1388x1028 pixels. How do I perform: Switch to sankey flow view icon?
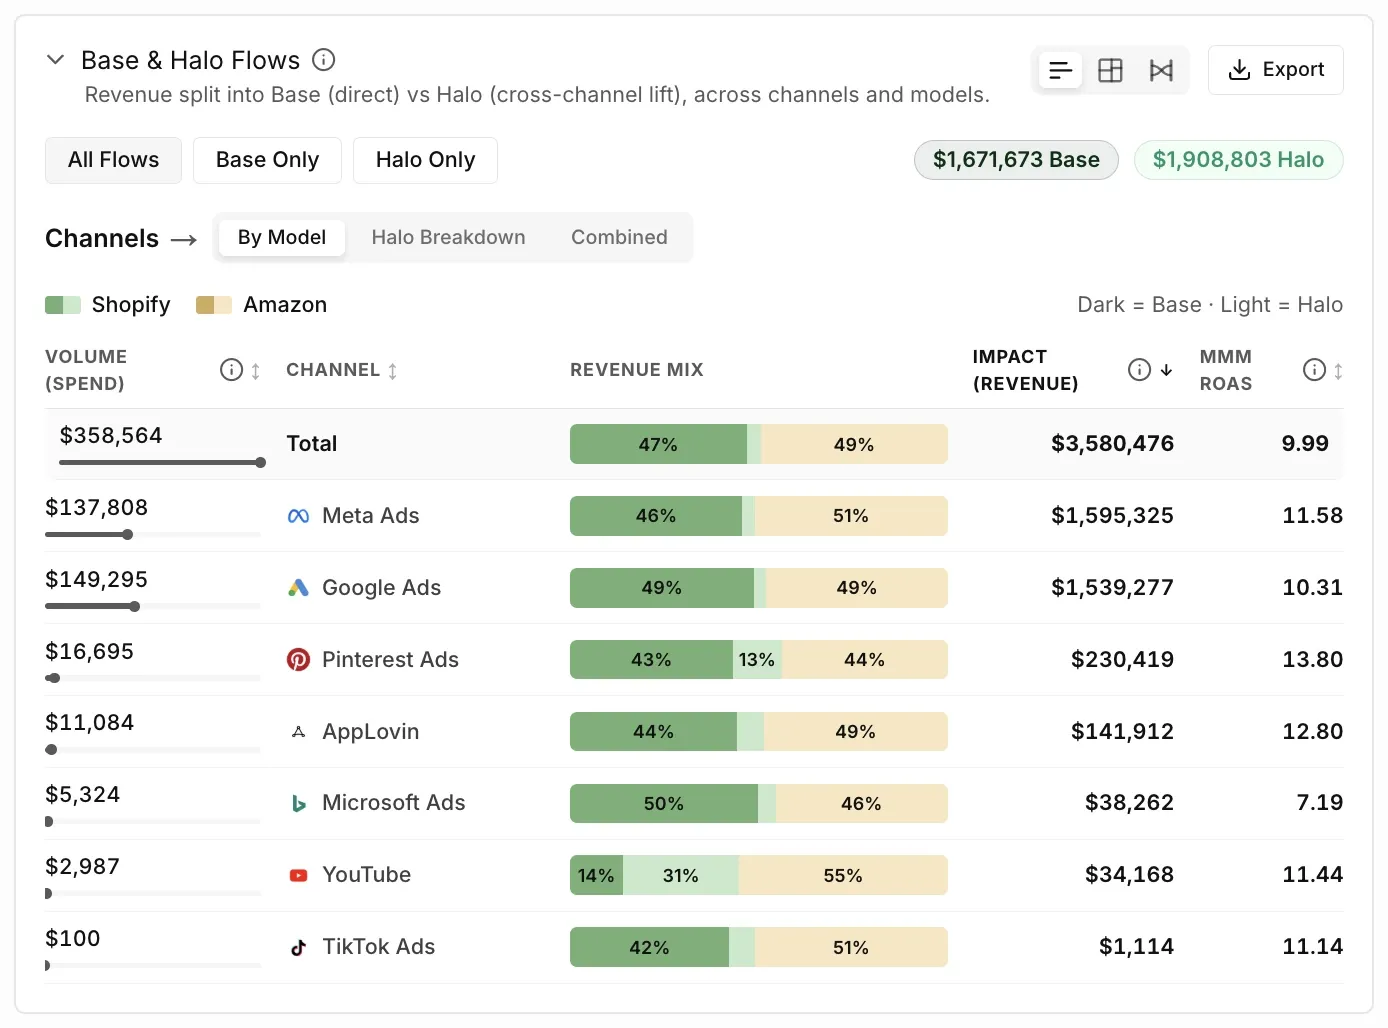pyautogui.click(x=1161, y=70)
